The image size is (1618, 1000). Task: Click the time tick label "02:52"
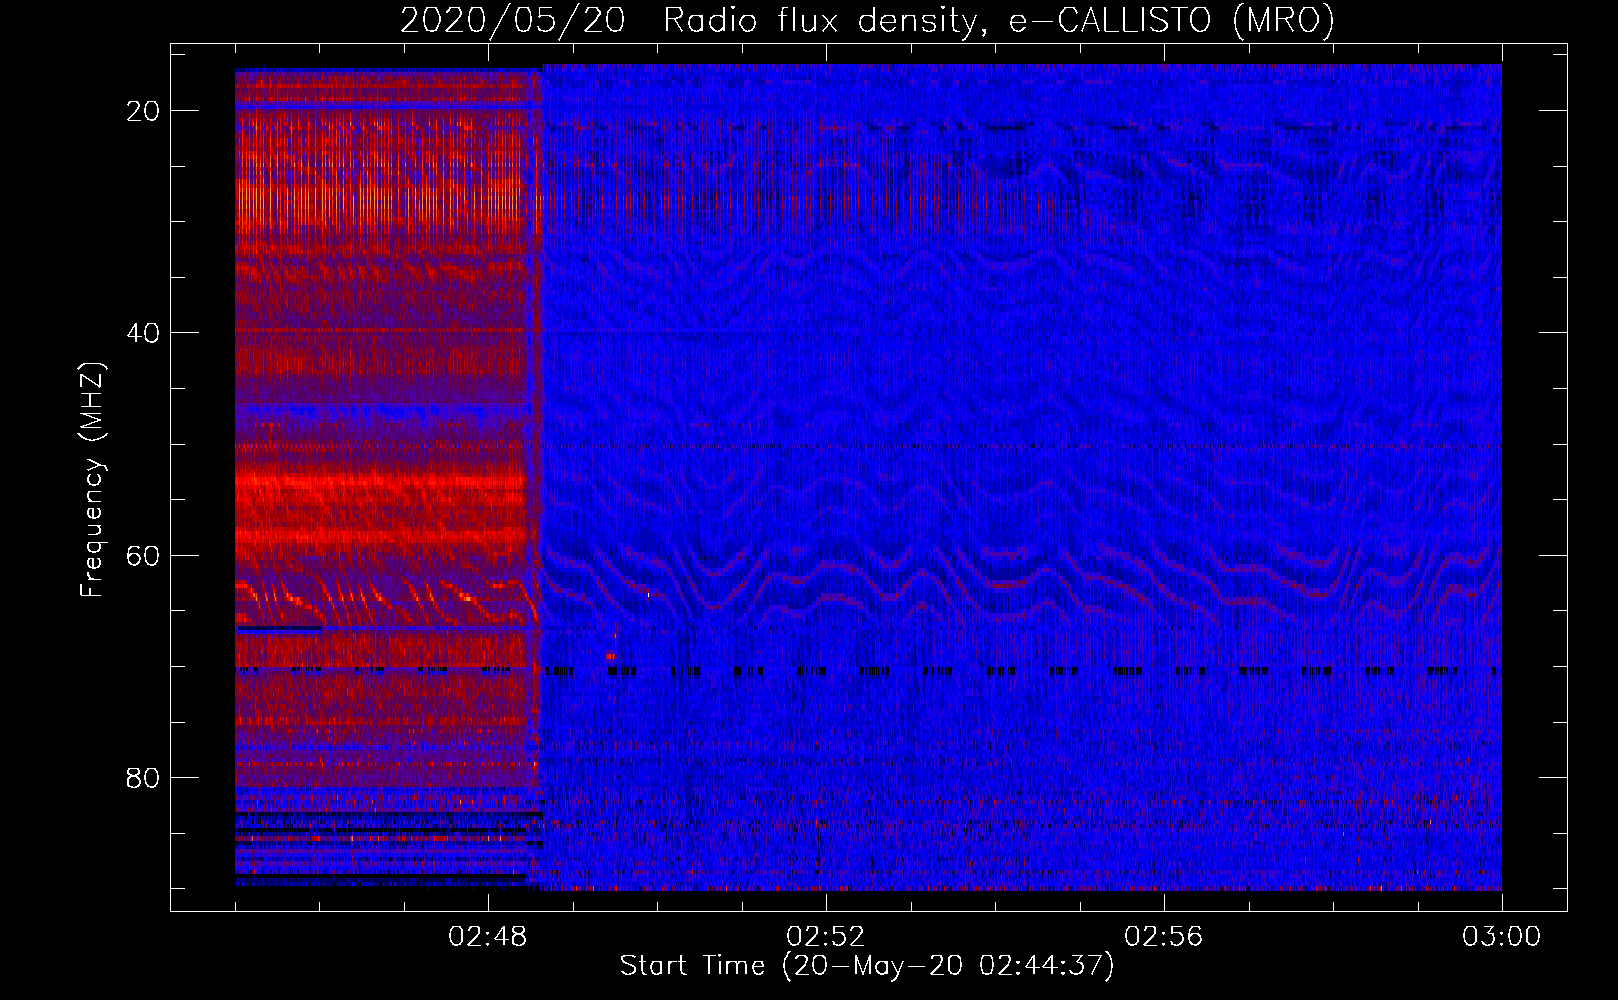point(826,937)
